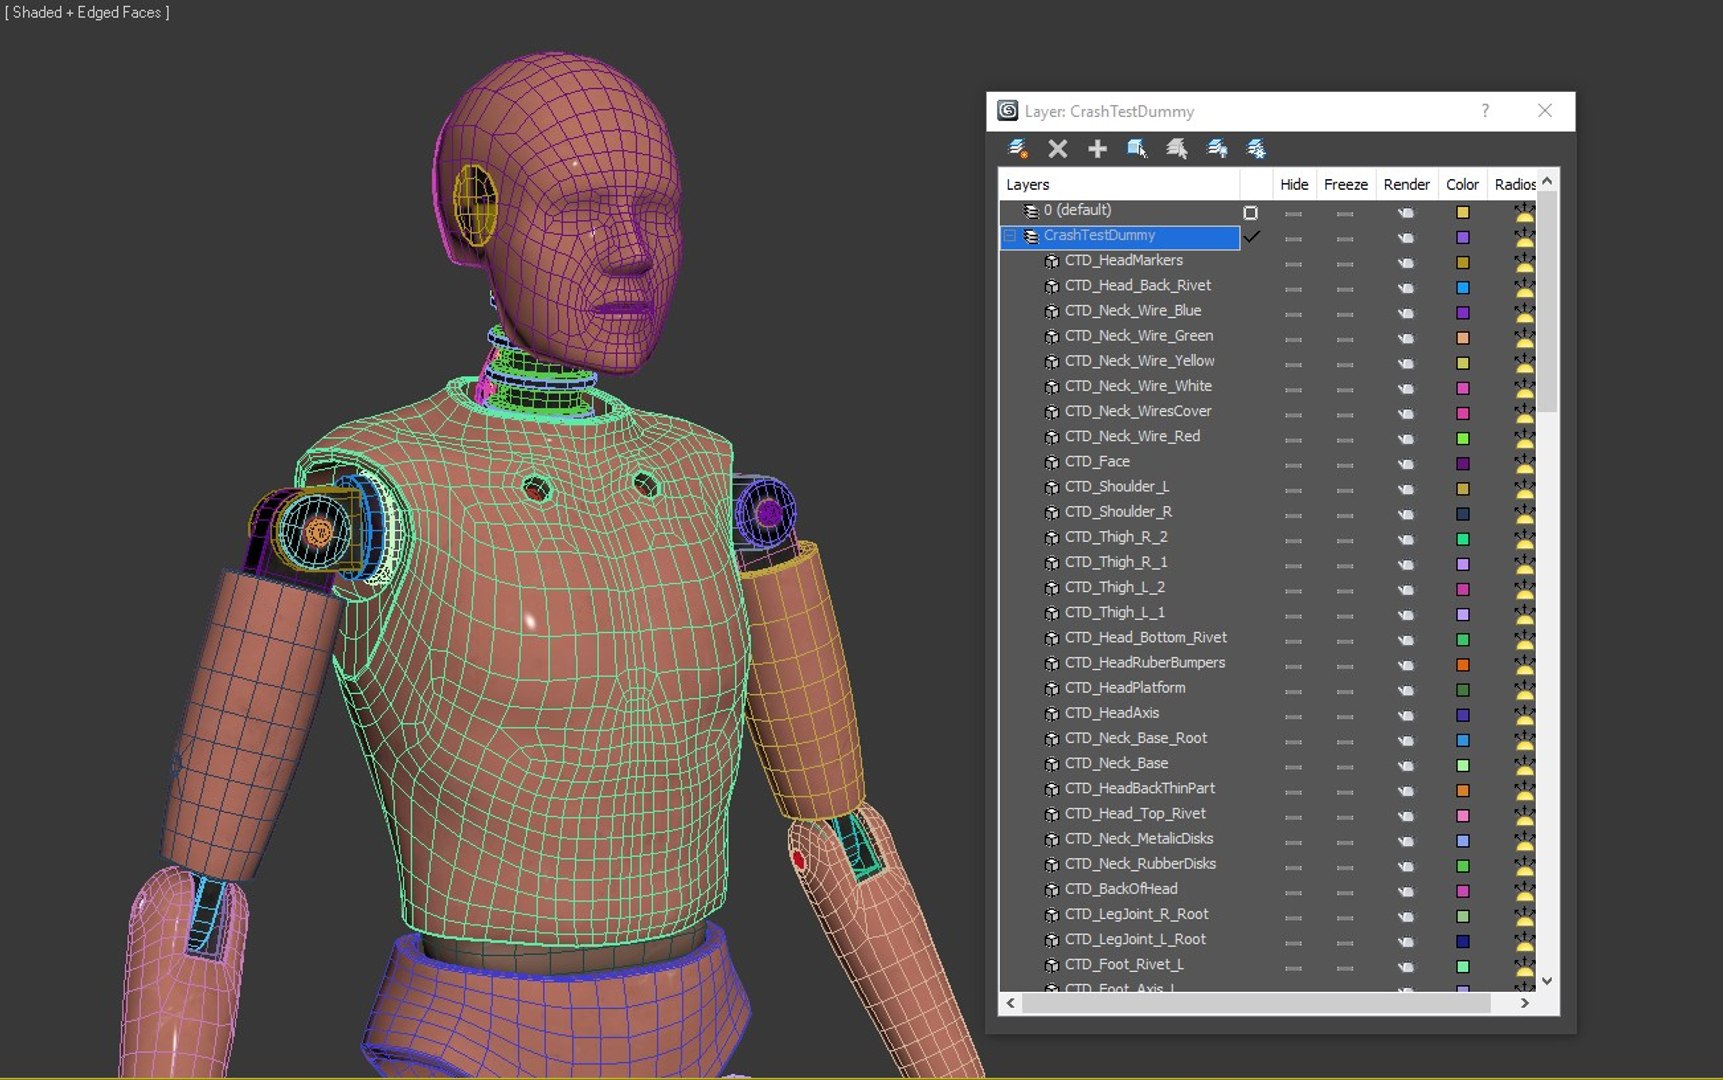Click the vertical scrollbar thumb in layer list
Screen dimensions: 1723x1080
coord(1547,301)
